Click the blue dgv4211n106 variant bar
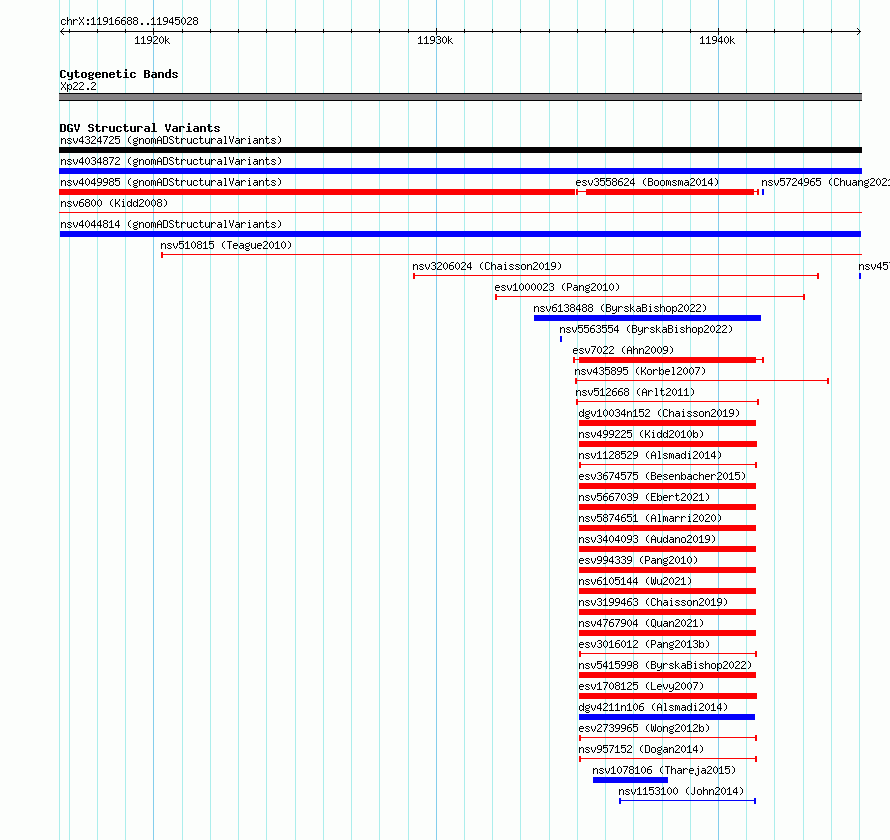The width and height of the screenshot is (890, 840). coord(667,717)
